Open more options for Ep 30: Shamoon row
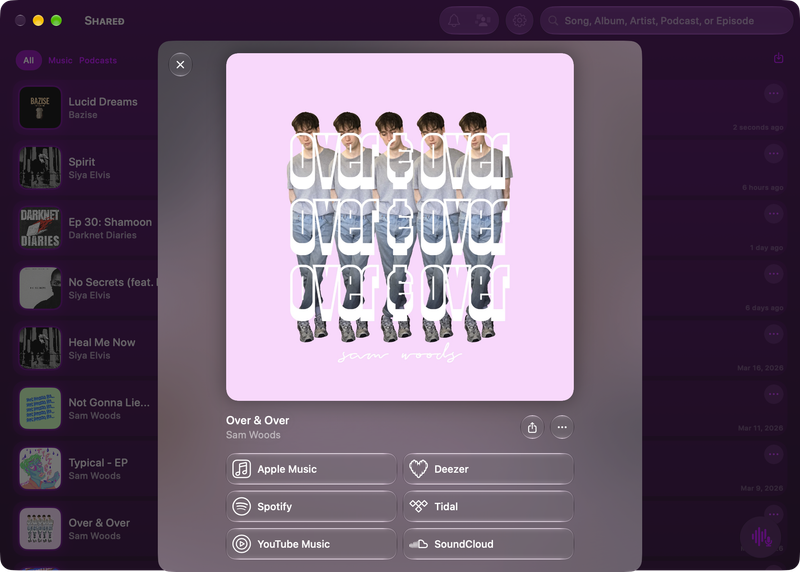This screenshot has width=800, height=572. pos(774,214)
